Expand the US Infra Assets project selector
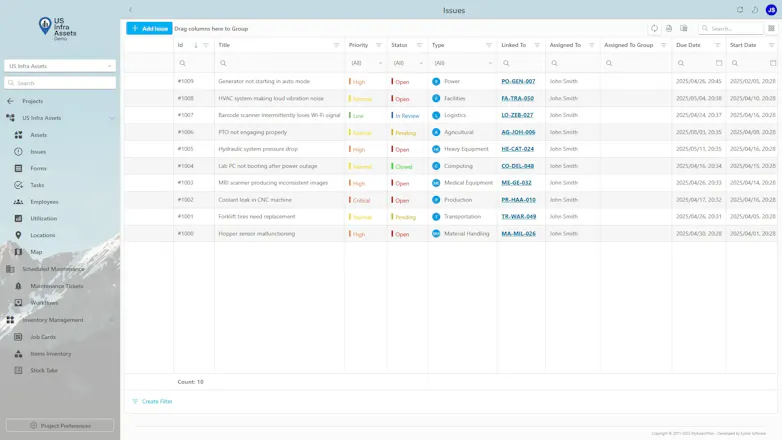The width and height of the screenshot is (782, 440). [x=60, y=66]
